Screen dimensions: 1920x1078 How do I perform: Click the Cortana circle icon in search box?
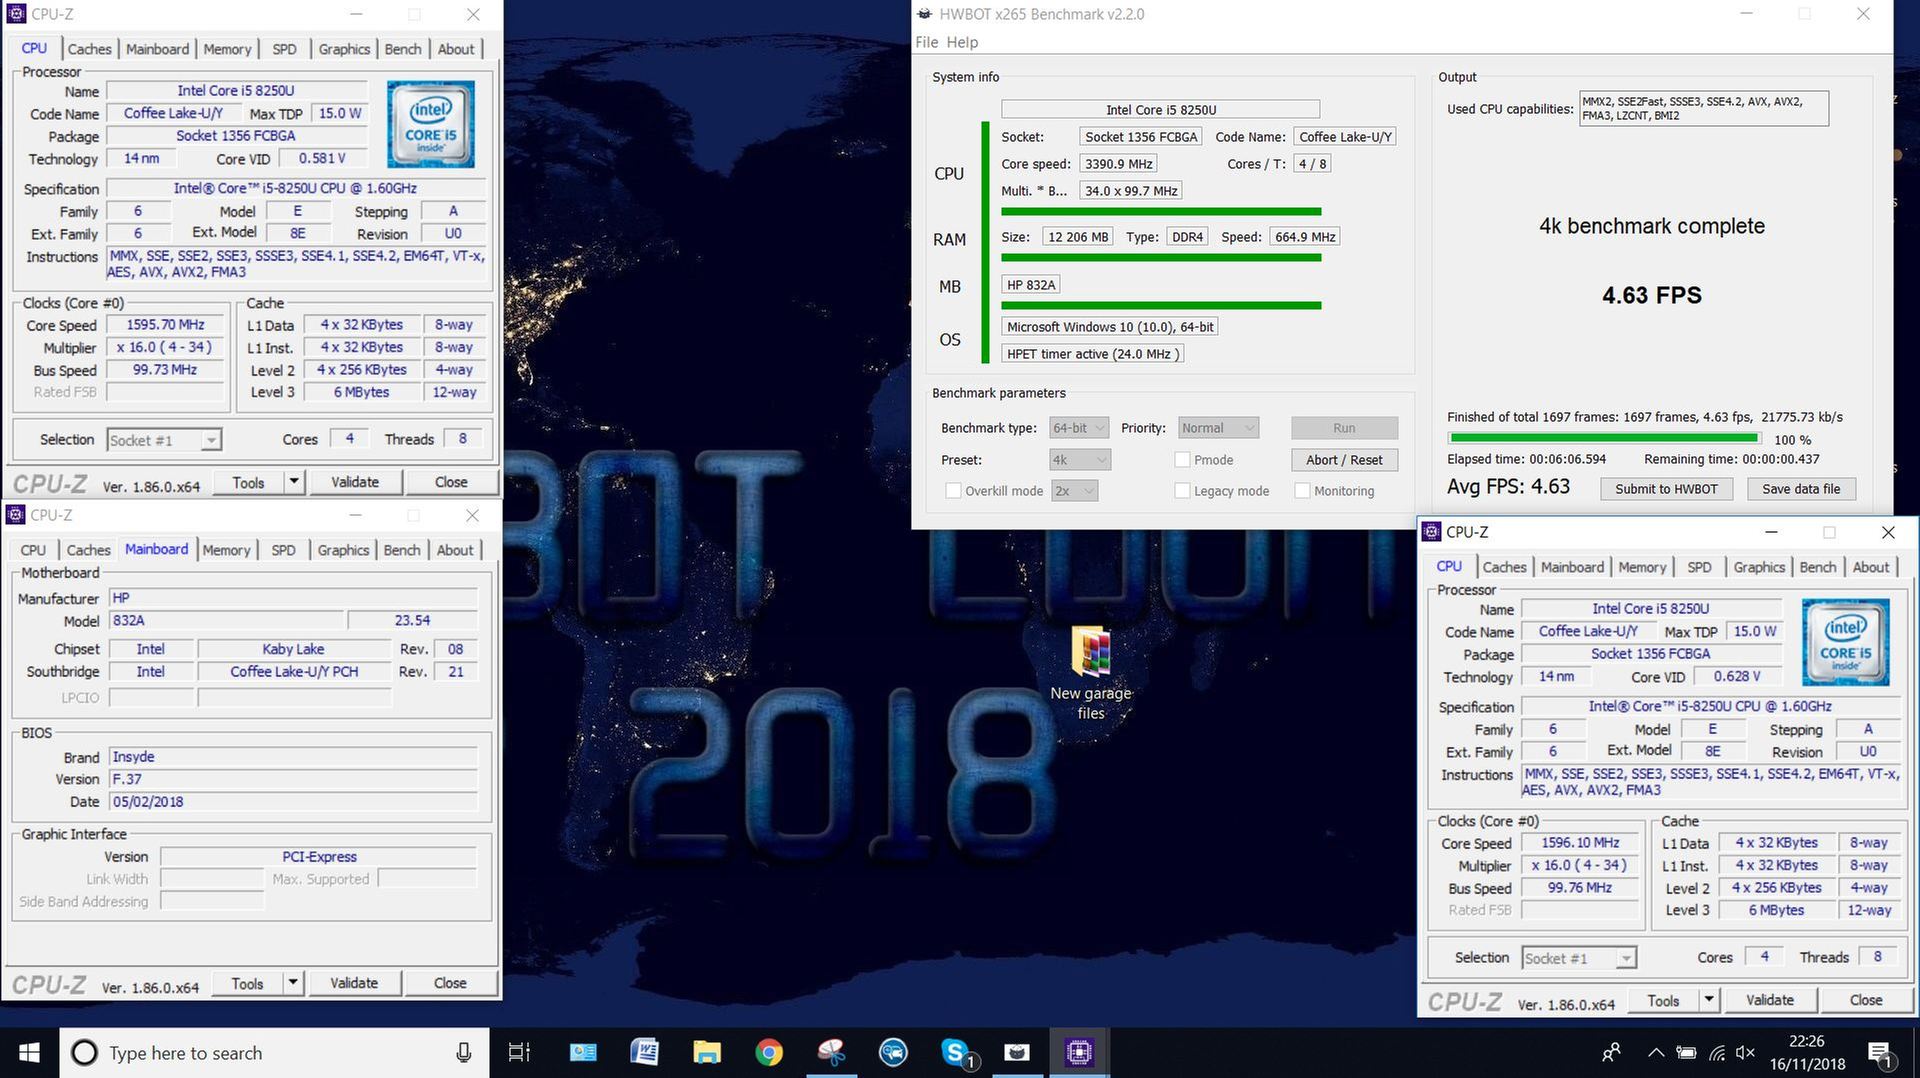85,1053
